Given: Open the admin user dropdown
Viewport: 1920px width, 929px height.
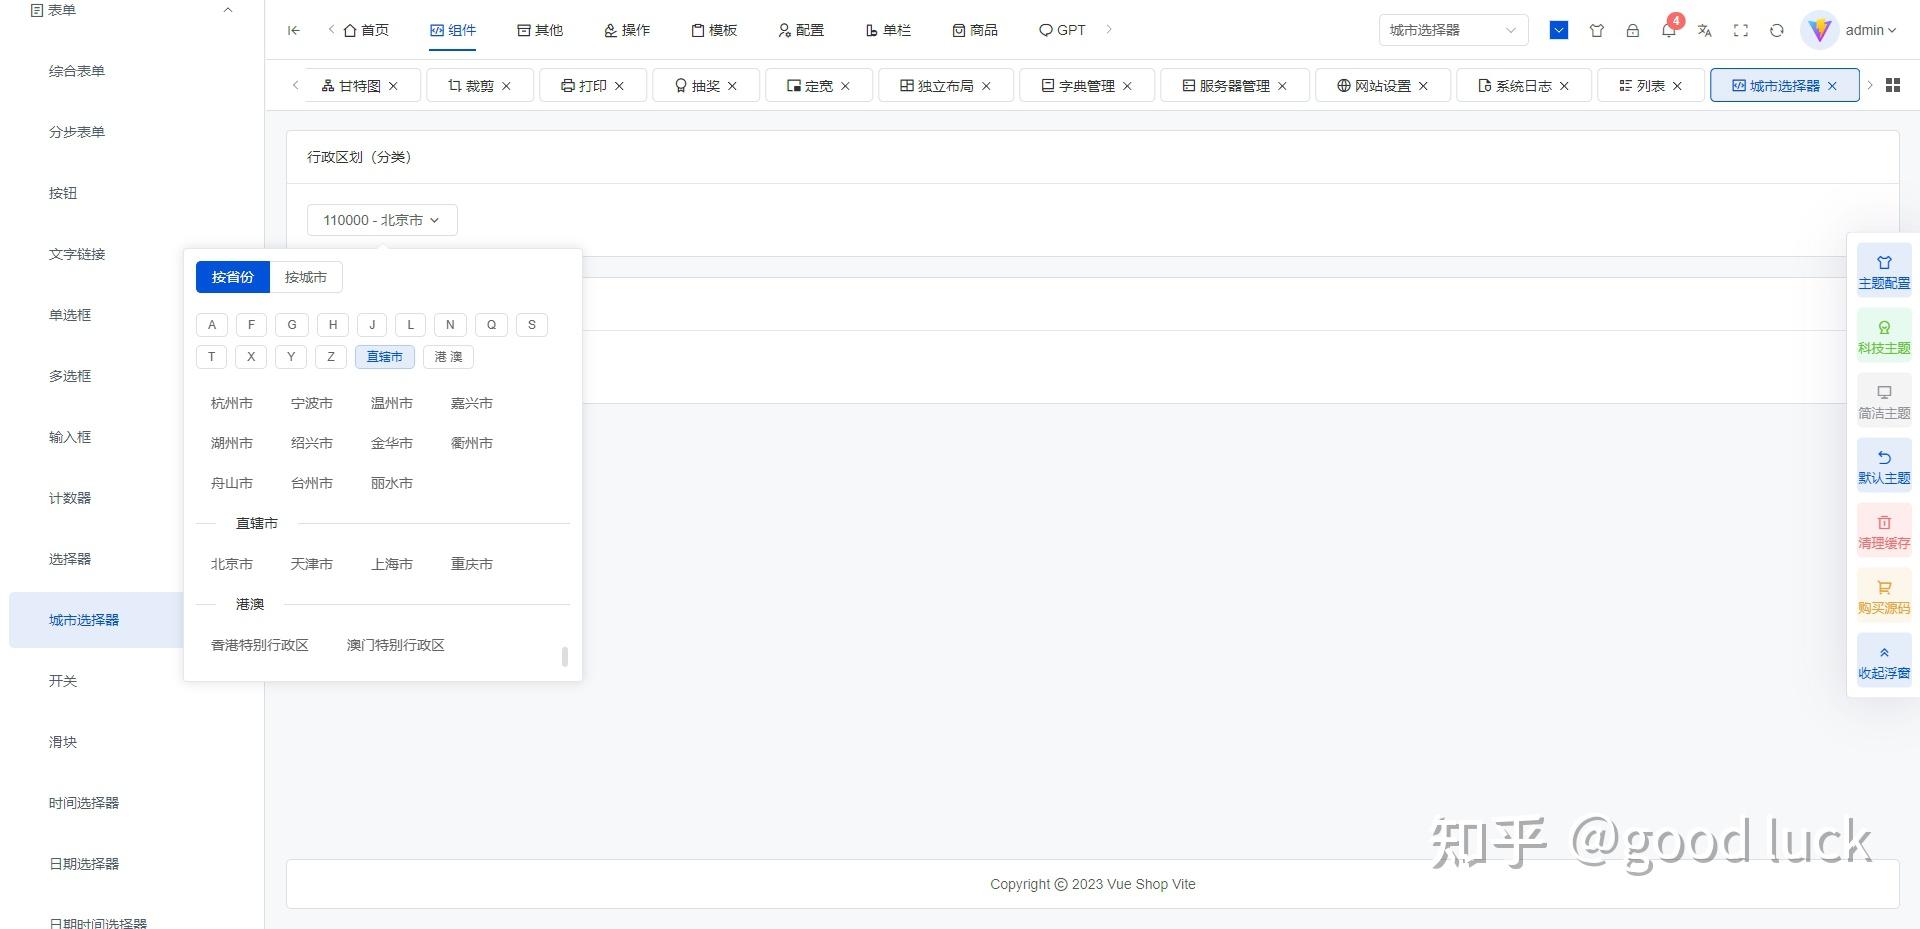Looking at the screenshot, I should [1870, 30].
